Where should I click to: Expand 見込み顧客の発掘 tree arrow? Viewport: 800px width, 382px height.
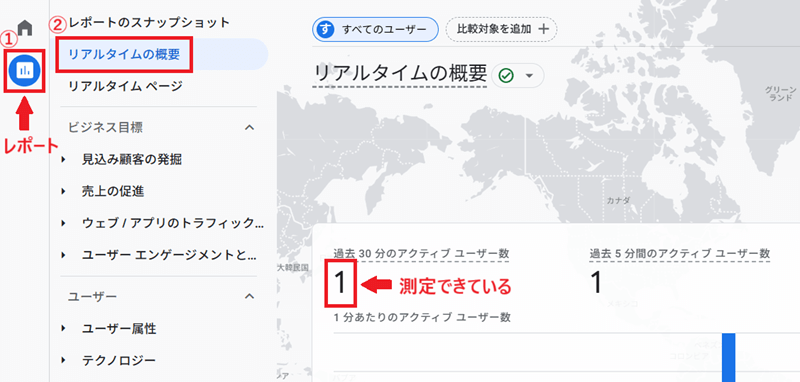tap(64, 160)
